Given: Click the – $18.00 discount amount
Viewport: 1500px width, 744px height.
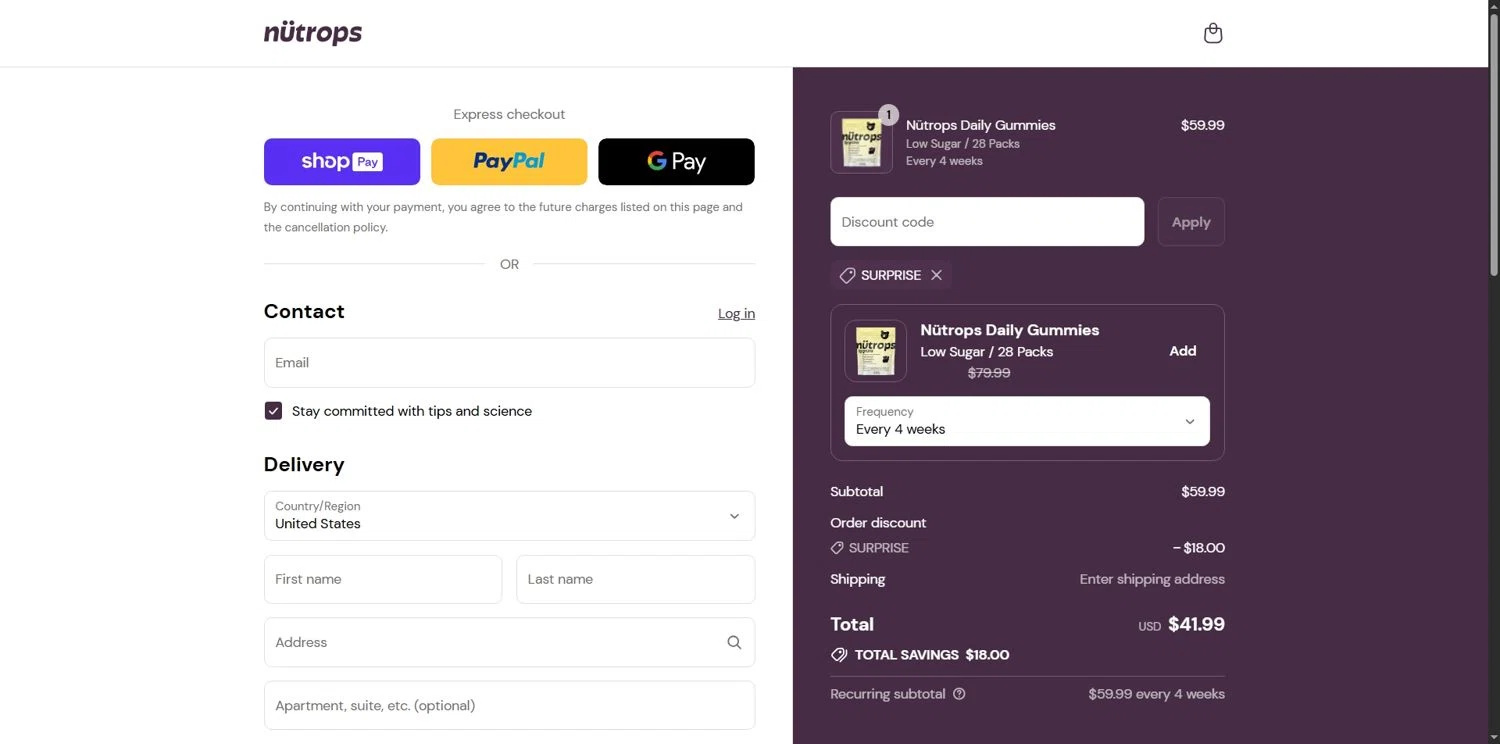Looking at the screenshot, I should coord(1199,548).
